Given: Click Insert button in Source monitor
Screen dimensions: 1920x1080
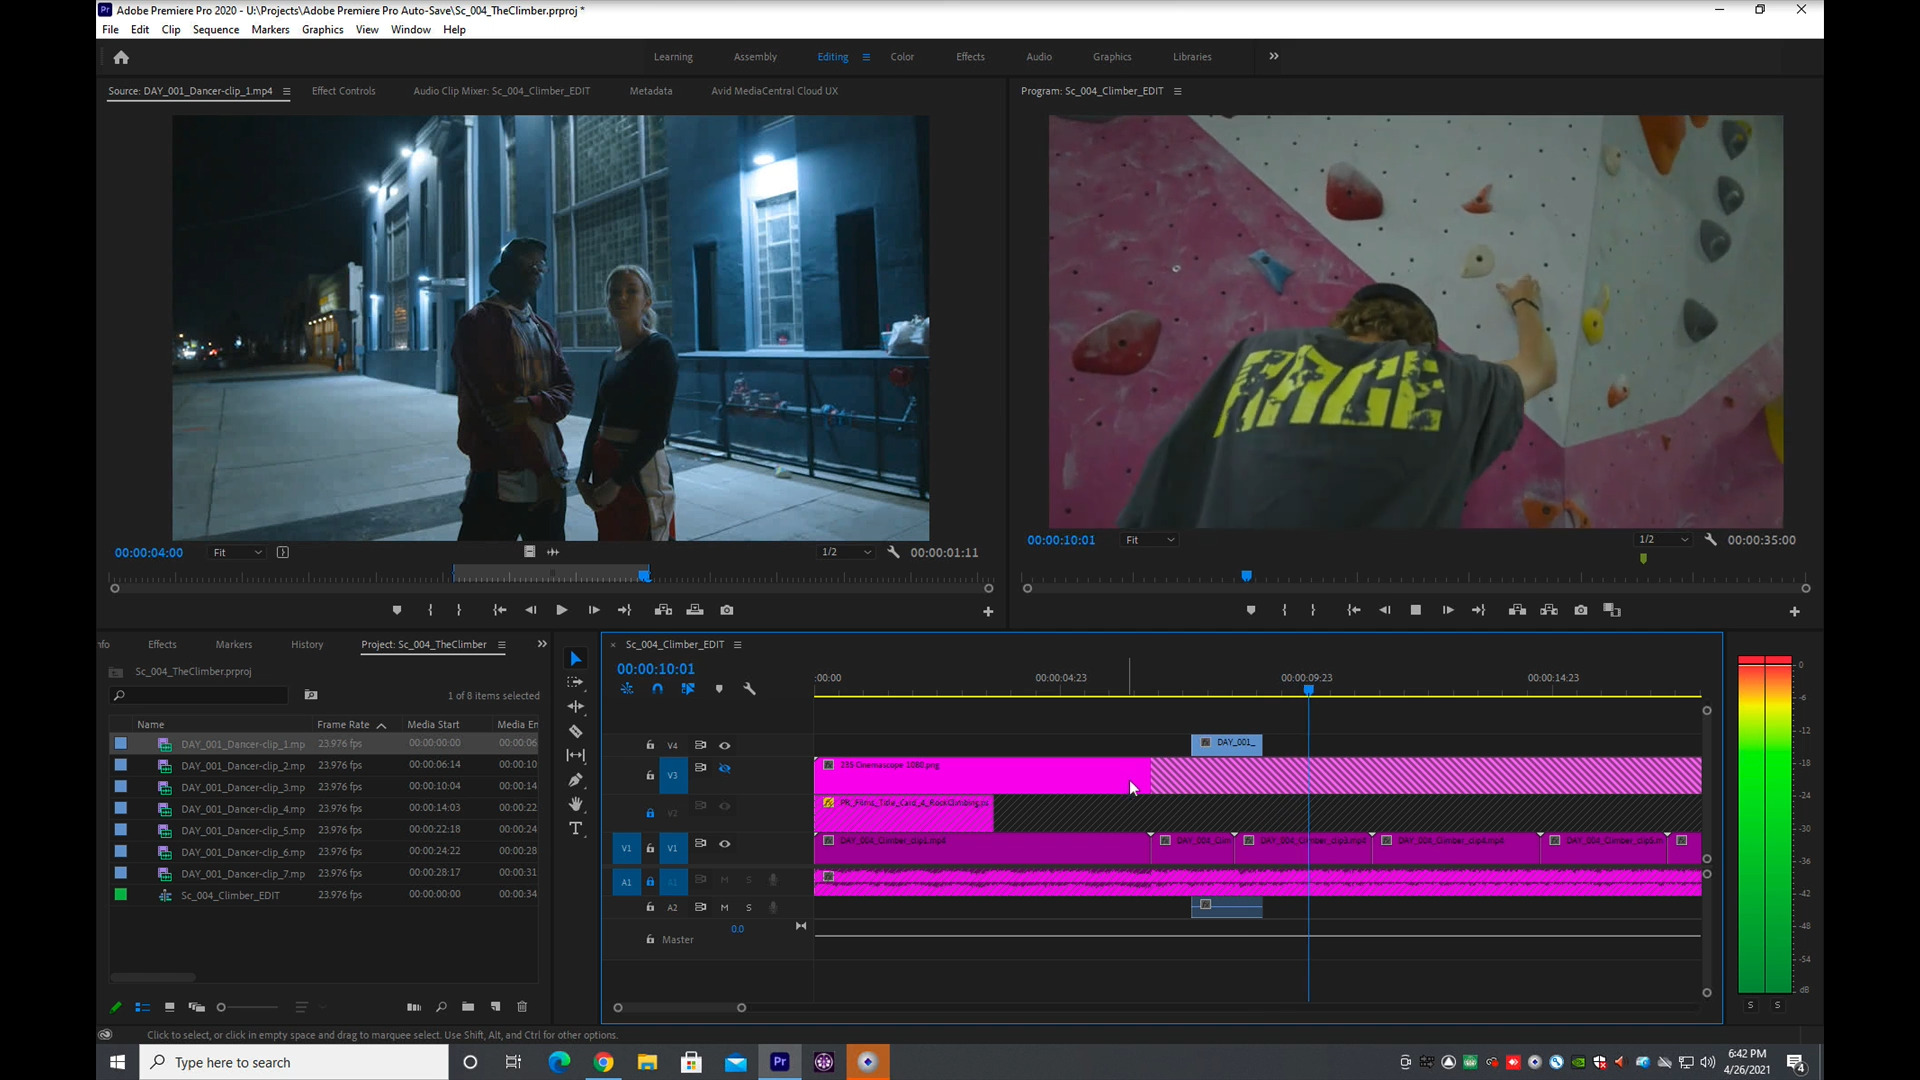Looking at the screenshot, I should click(x=663, y=610).
